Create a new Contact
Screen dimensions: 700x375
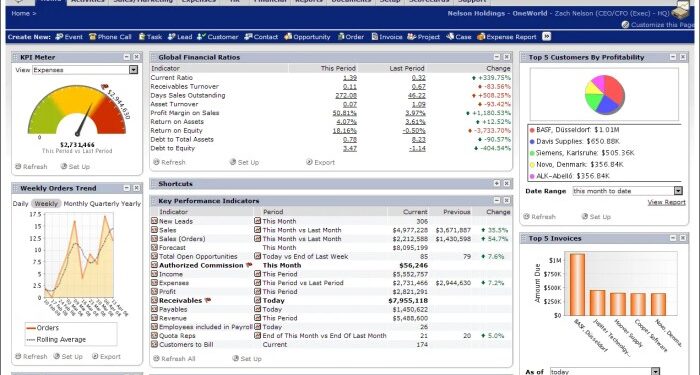click(x=261, y=37)
